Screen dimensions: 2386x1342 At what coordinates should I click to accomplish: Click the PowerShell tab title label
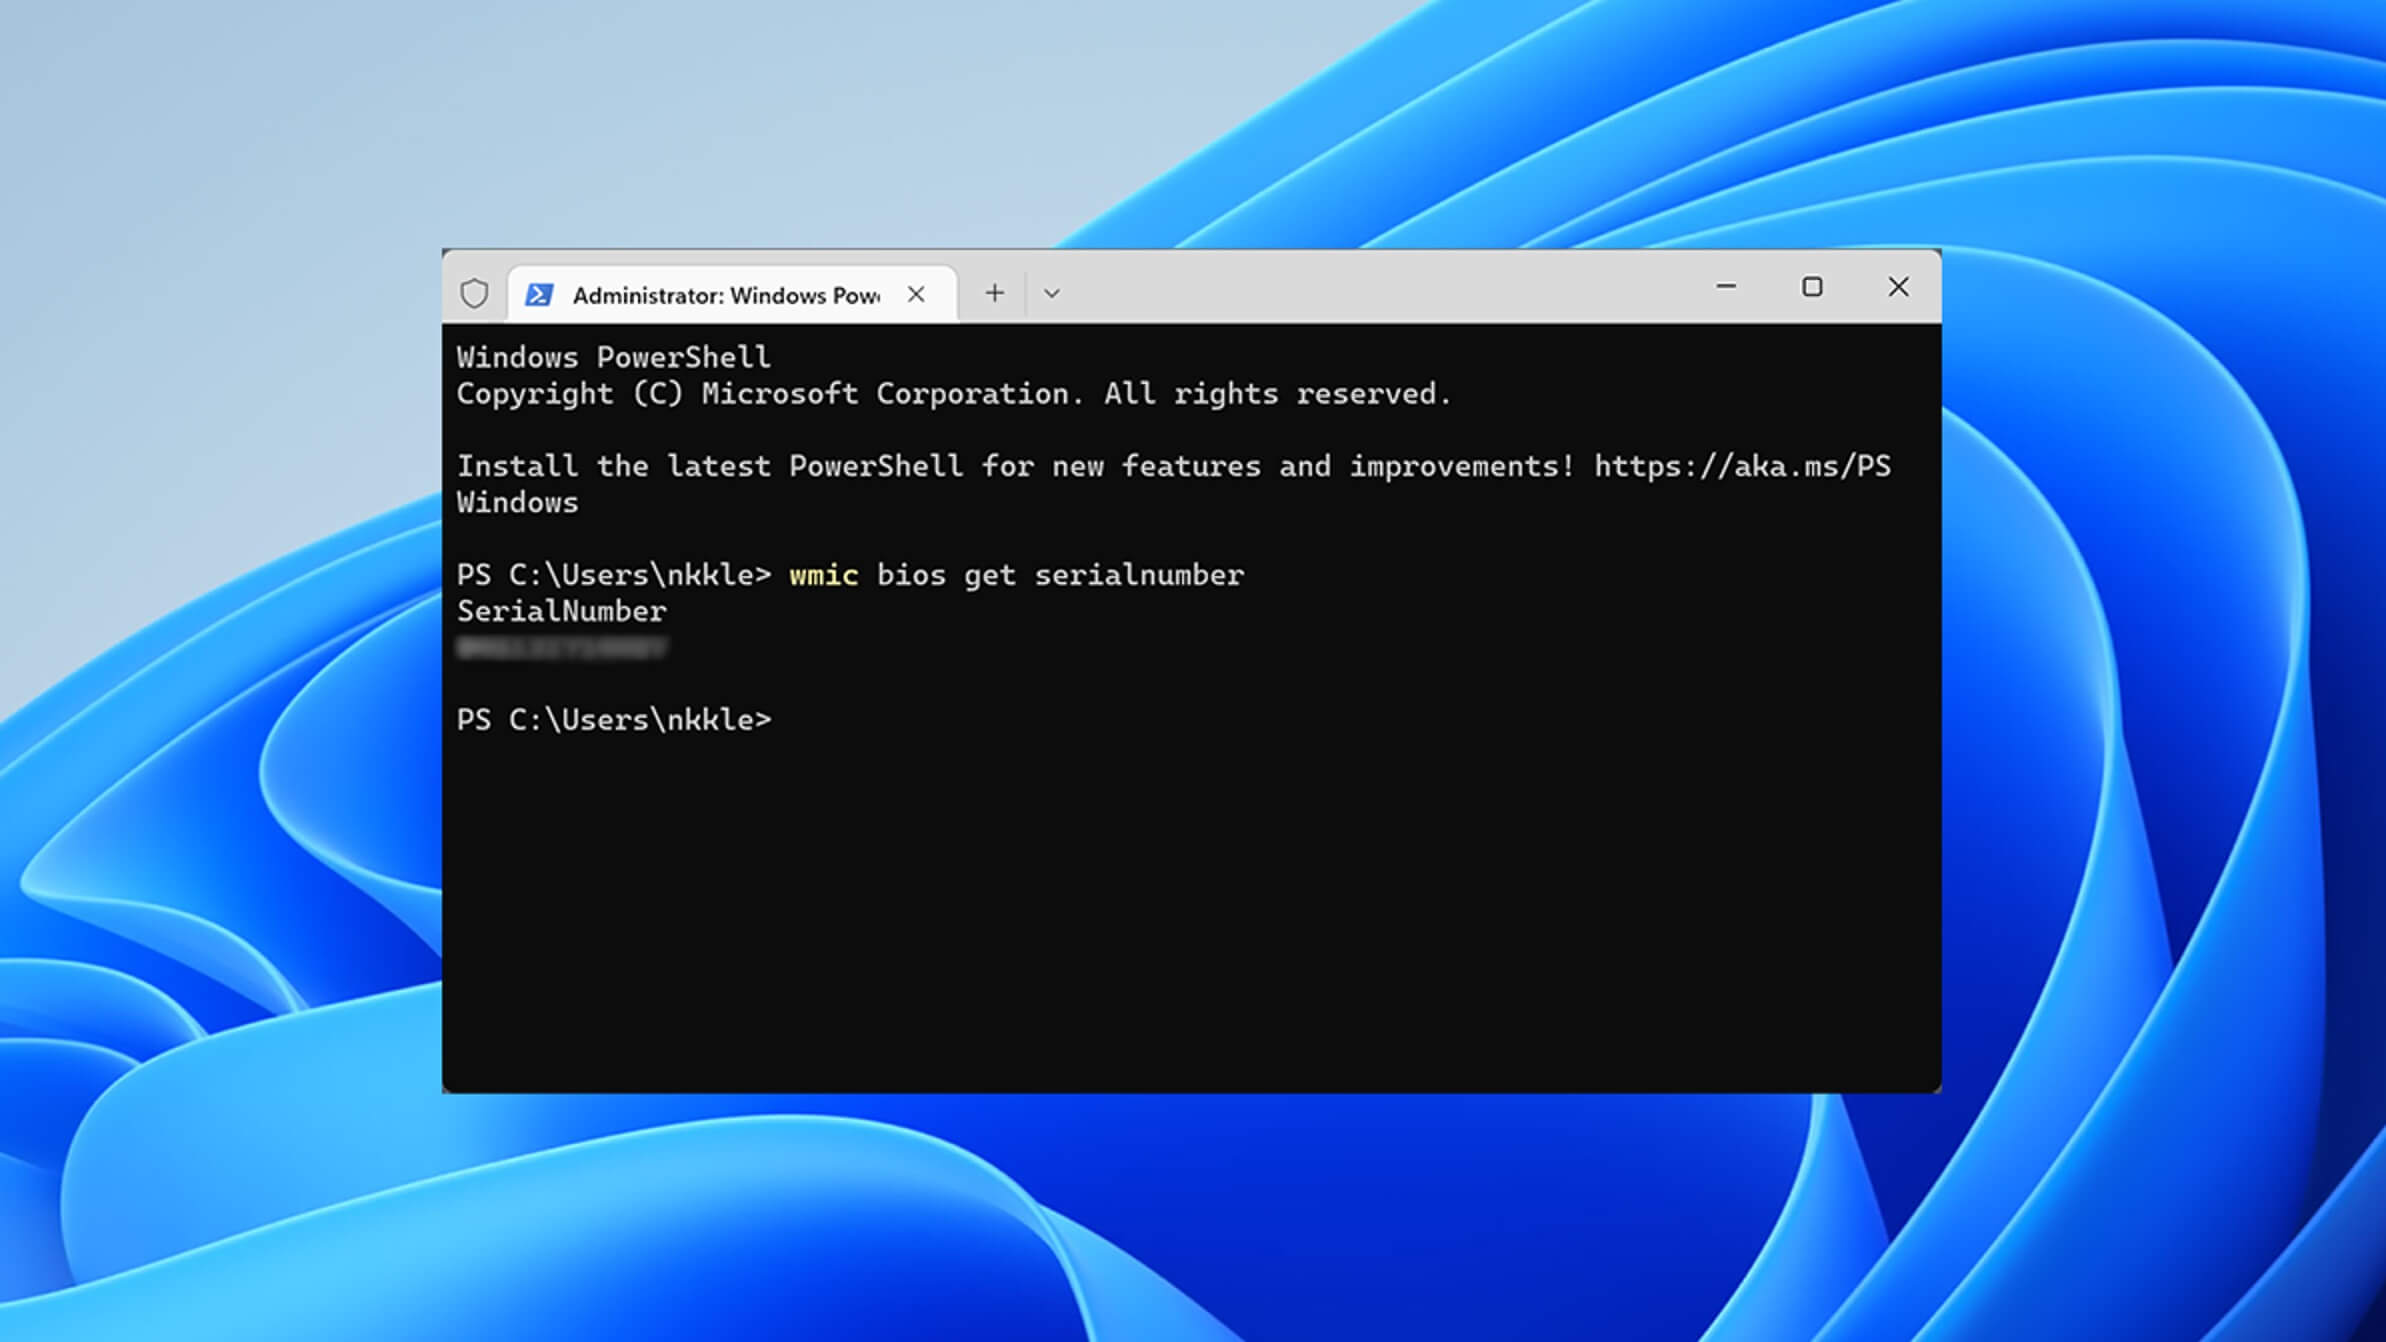click(x=728, y=292)
